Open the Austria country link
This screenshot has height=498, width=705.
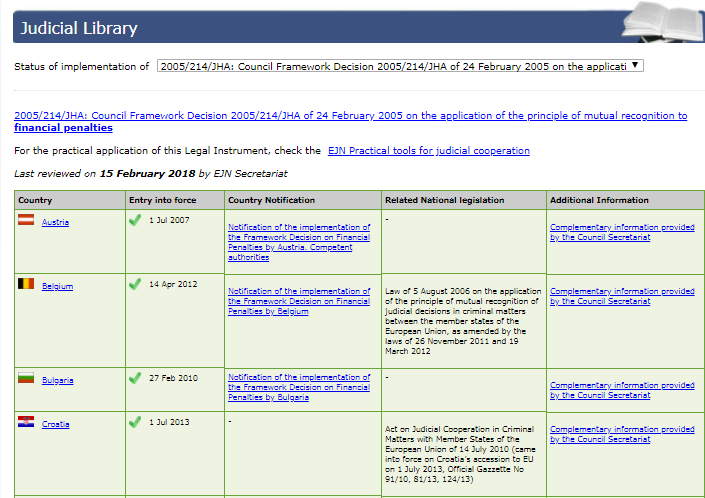click(x=55, y=222)
